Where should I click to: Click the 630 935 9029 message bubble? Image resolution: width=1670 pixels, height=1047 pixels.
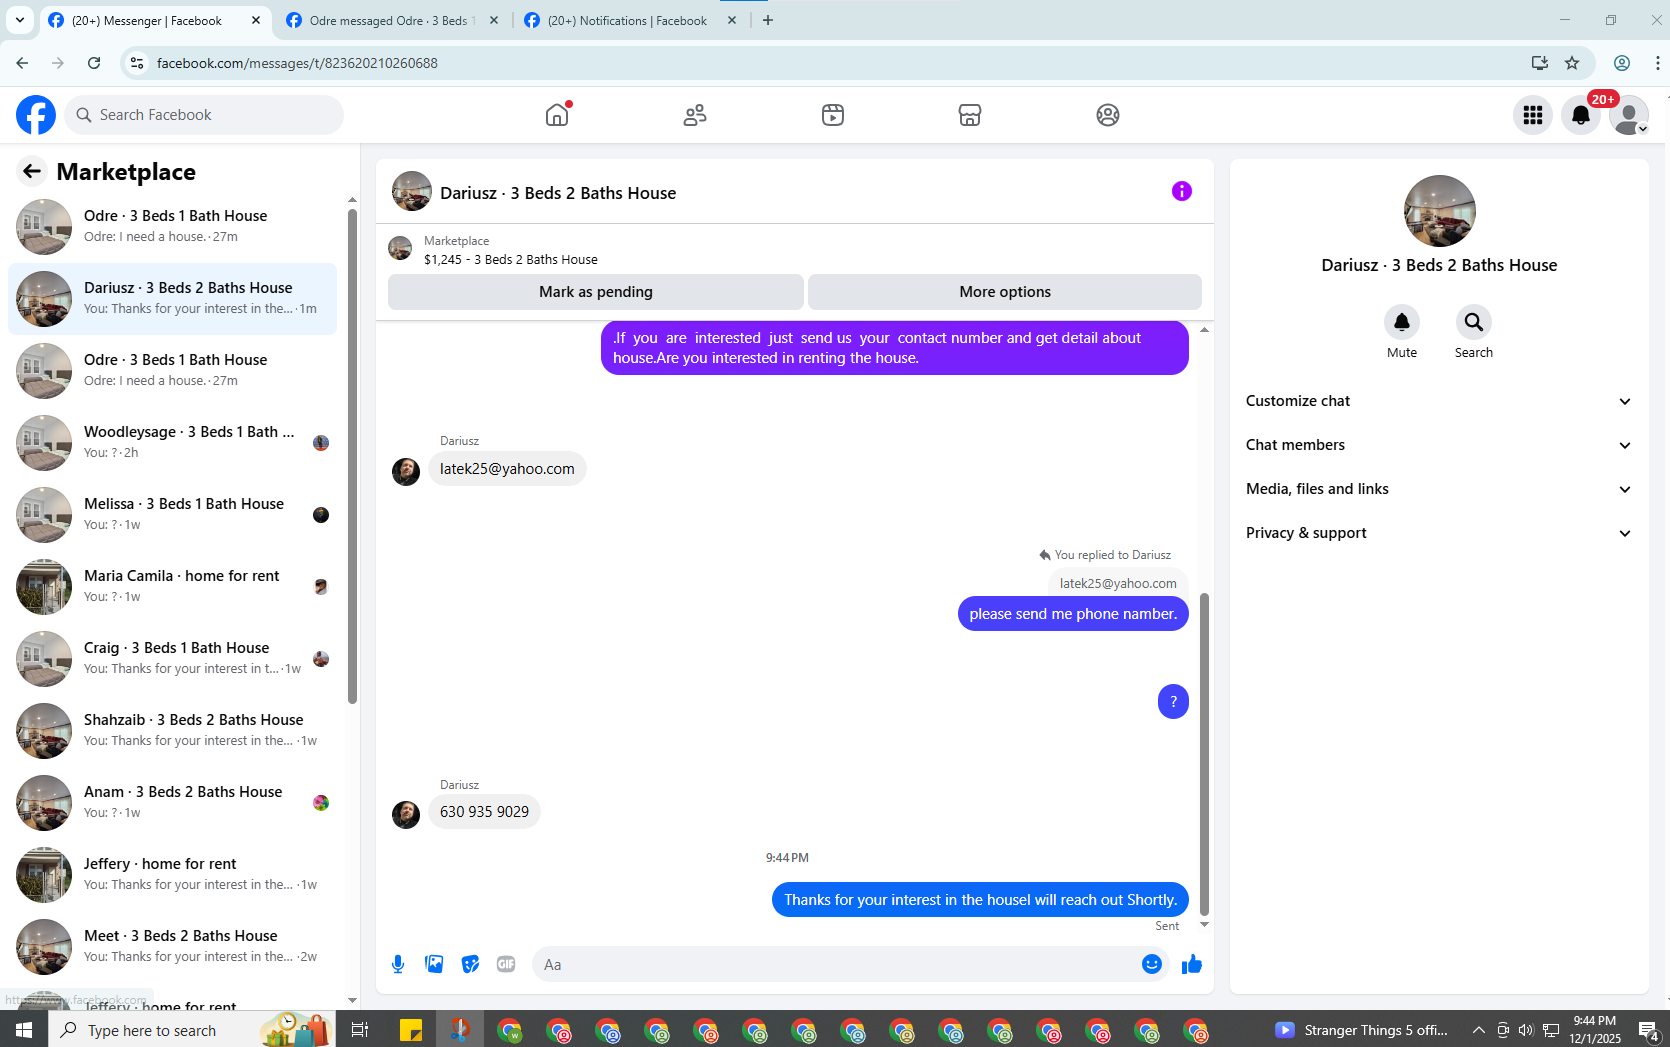coord(484,812)
